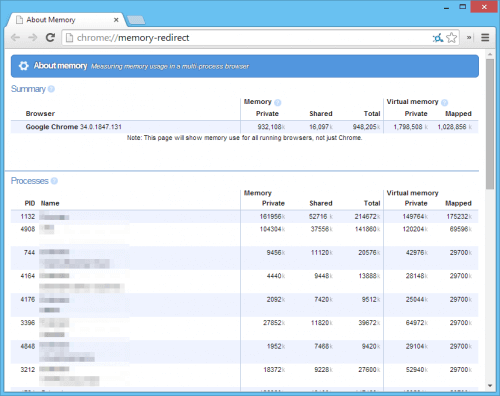This screenshot has height=396, width=500.
Task: Click the scrollbar down arrow
Action: click(490, 386)
